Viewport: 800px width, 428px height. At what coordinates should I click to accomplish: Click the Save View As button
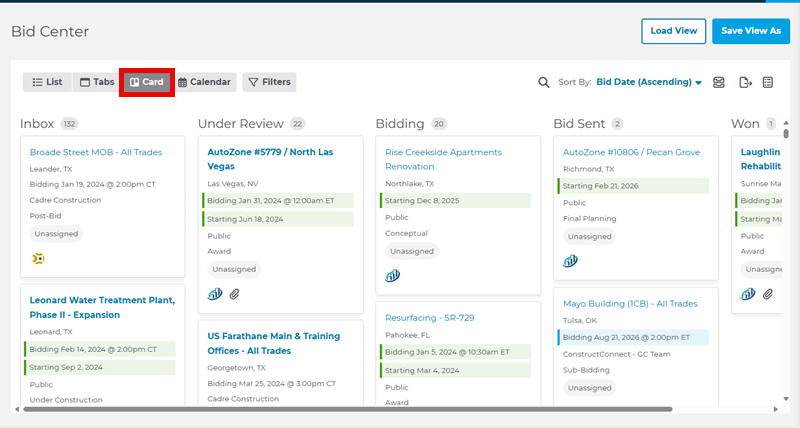pyautogui.click(x=750, y=31)
